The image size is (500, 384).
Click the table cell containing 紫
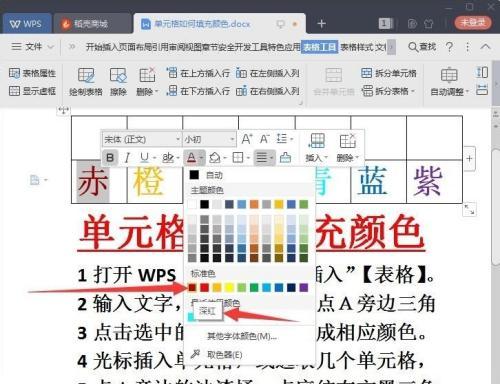435,181
